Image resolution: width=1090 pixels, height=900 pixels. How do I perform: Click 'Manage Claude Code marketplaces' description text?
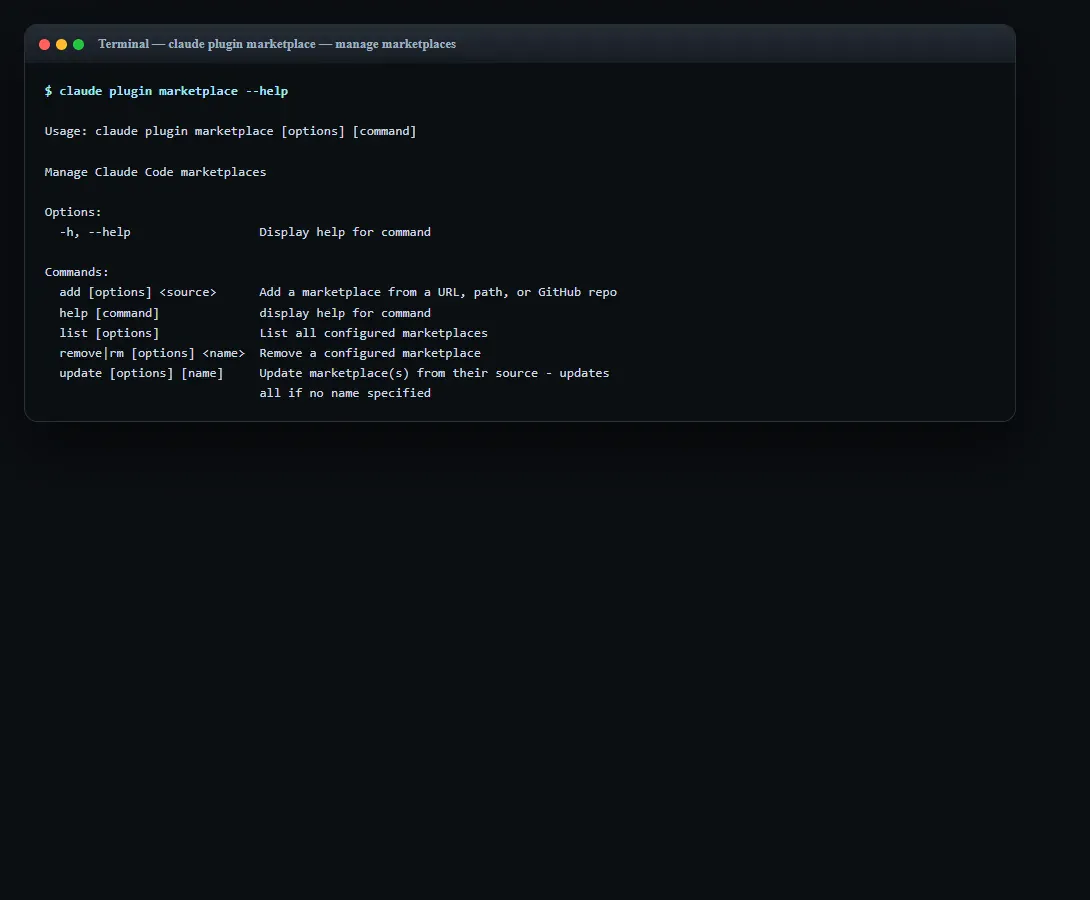pyautogui.click(x=155, y=172)
